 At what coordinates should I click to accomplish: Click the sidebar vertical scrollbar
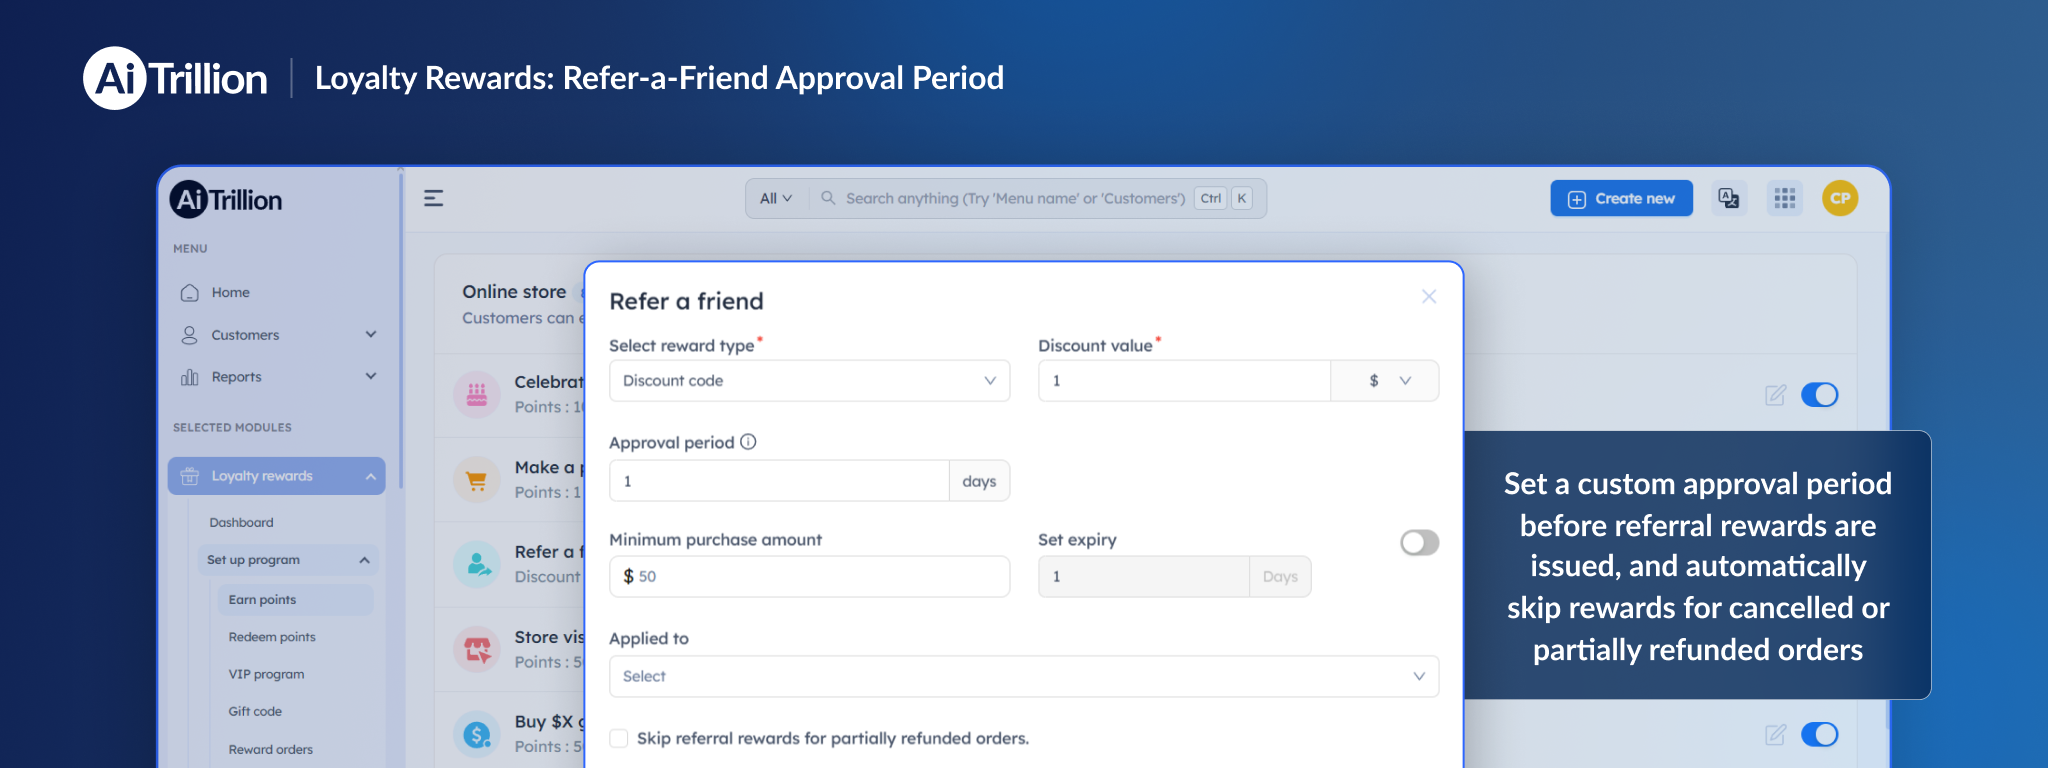(x=400, y=330)
